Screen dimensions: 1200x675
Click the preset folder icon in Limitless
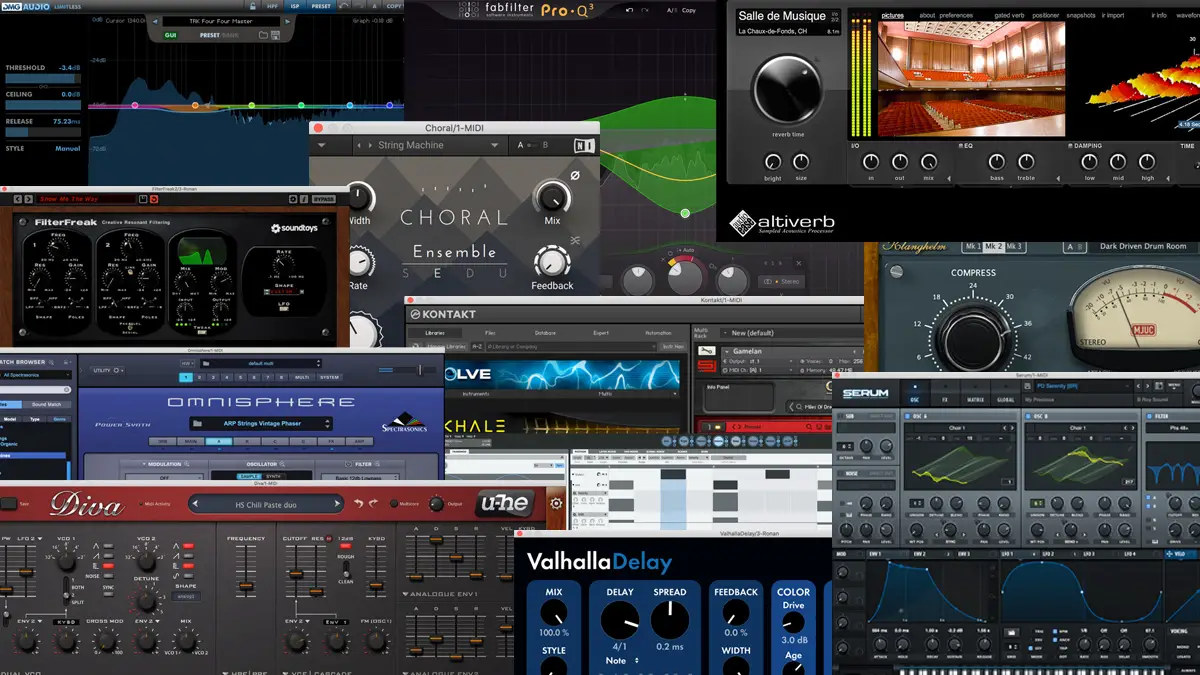(265, 35)
